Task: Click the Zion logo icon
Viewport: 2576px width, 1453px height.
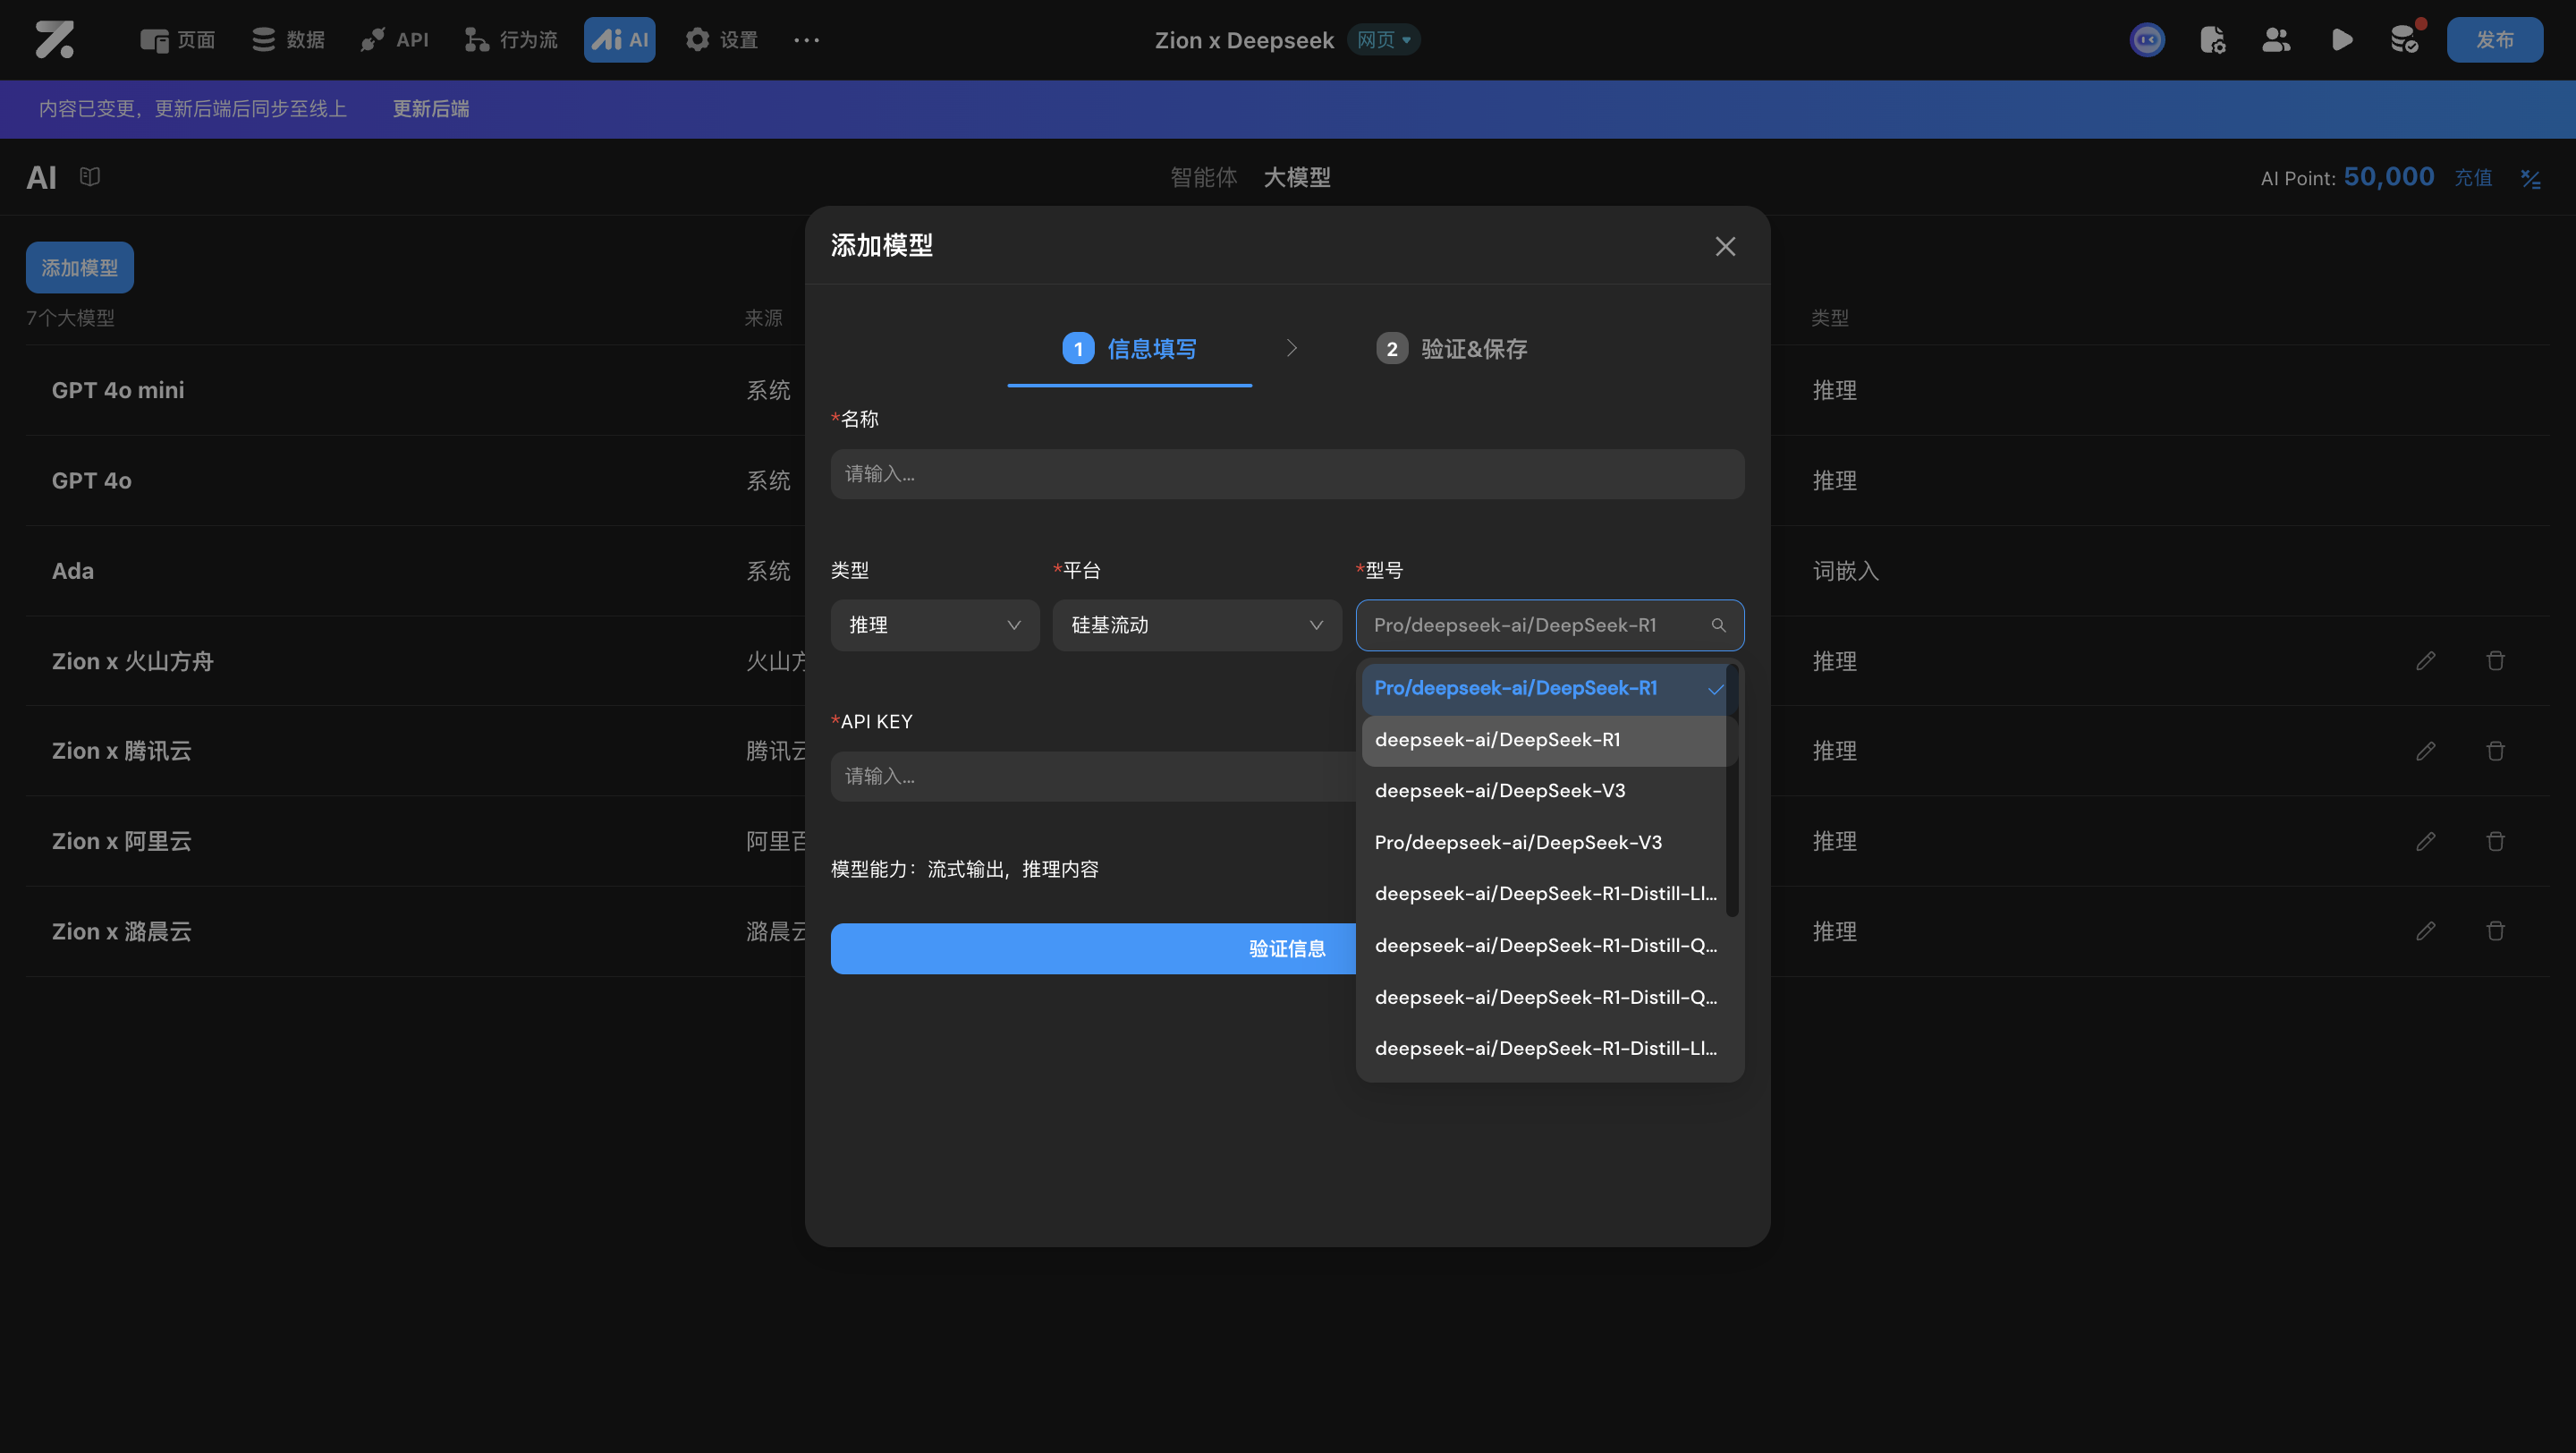Action: tap(54, 40)
